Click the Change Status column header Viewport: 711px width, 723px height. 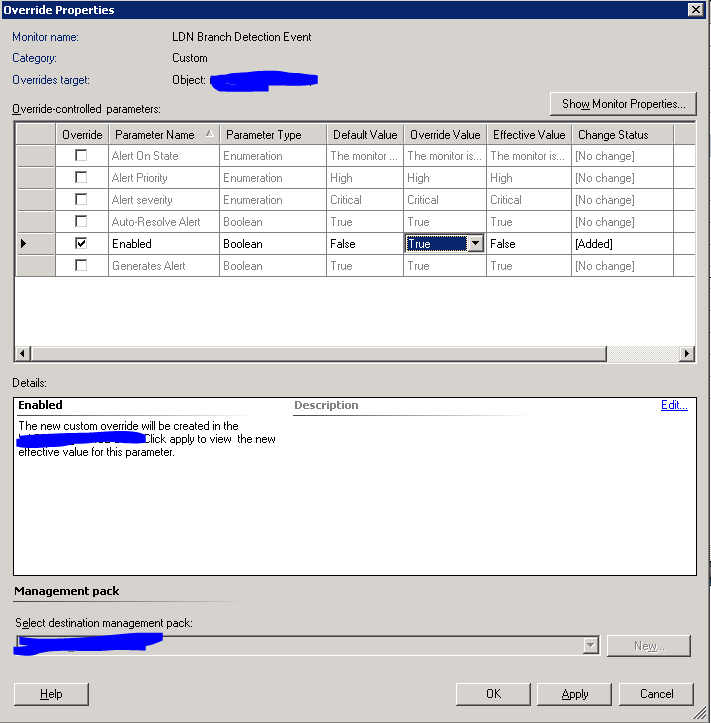[622, 135]
